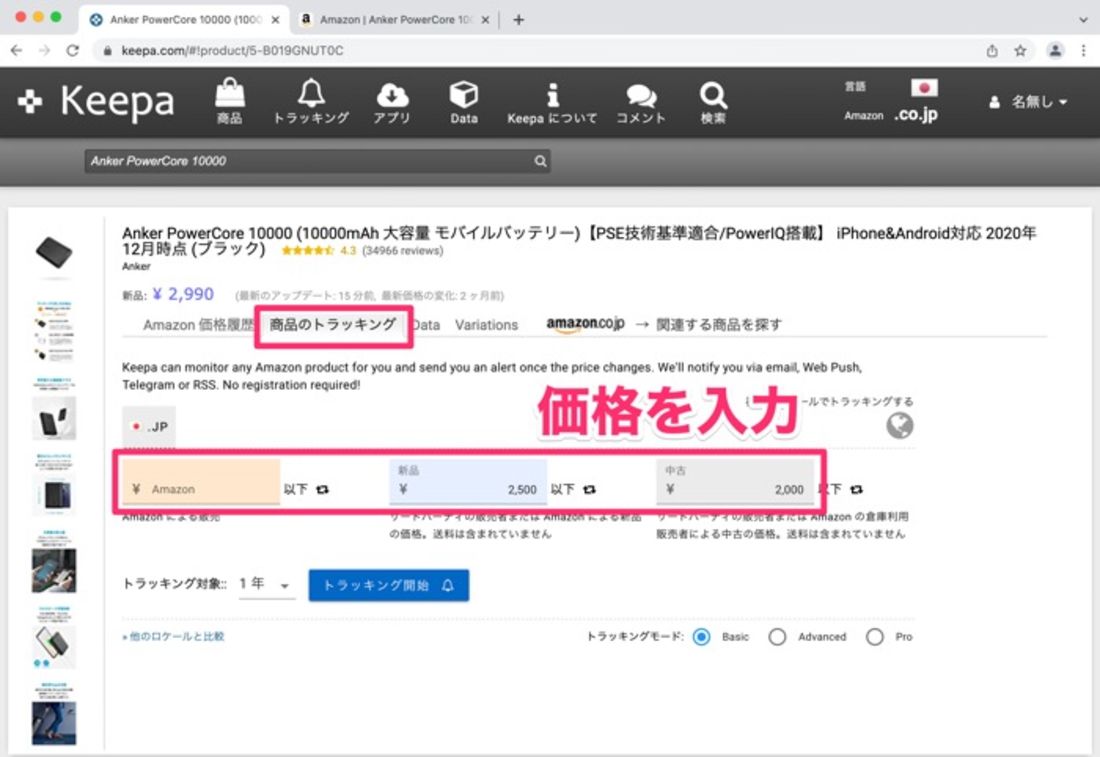The image size is (1100, 757).
Task: Open 他のロケールと比較 link
Action: pyautogui.click(x=173, y=636)
